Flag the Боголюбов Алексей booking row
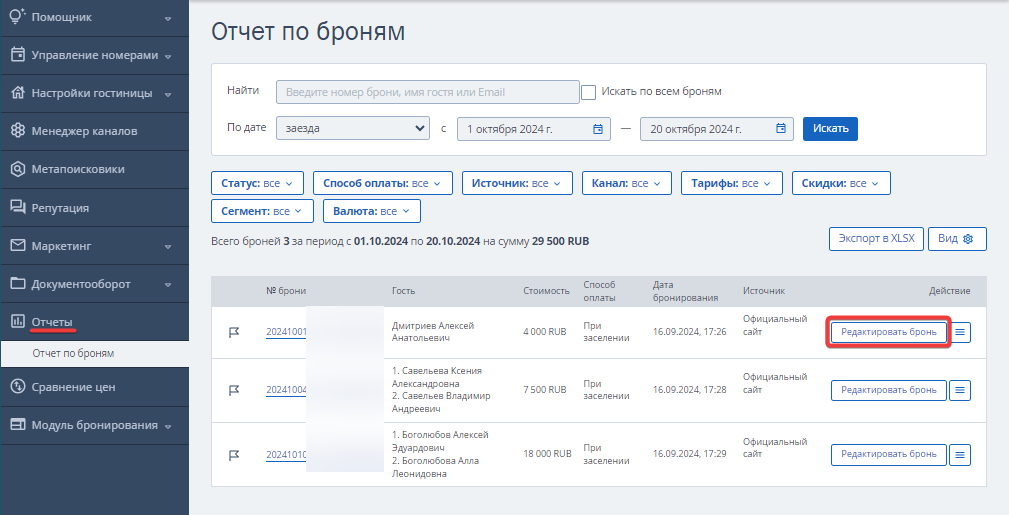 [234, 455]
